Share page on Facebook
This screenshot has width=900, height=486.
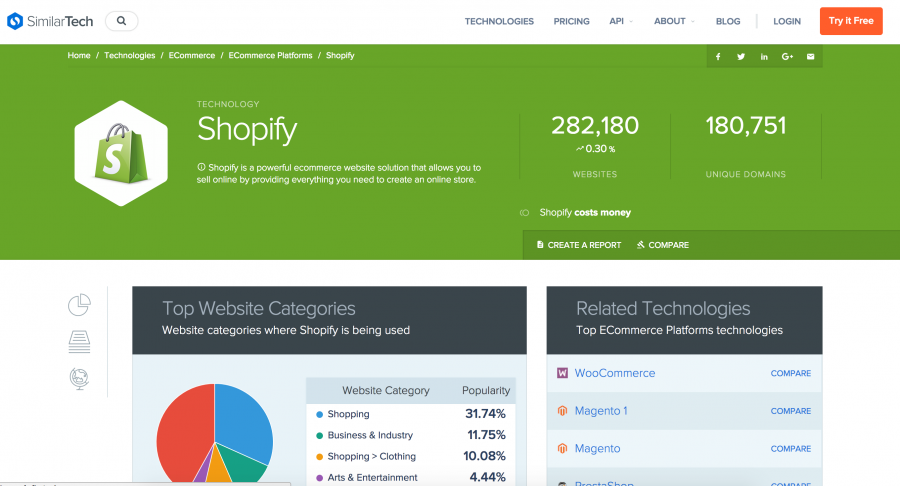coord(718,56)
